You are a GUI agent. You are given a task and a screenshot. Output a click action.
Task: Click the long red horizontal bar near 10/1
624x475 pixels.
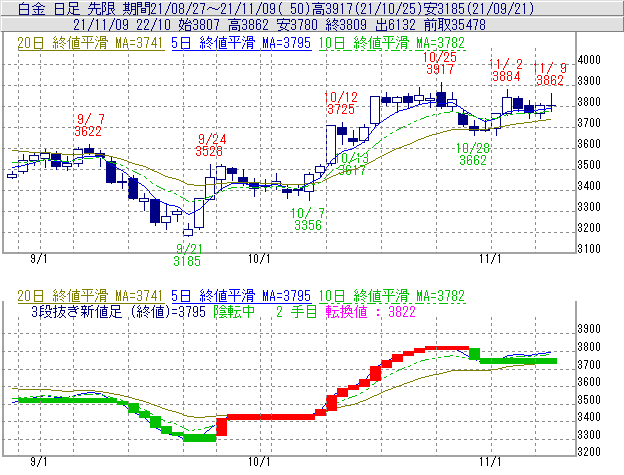271,417
